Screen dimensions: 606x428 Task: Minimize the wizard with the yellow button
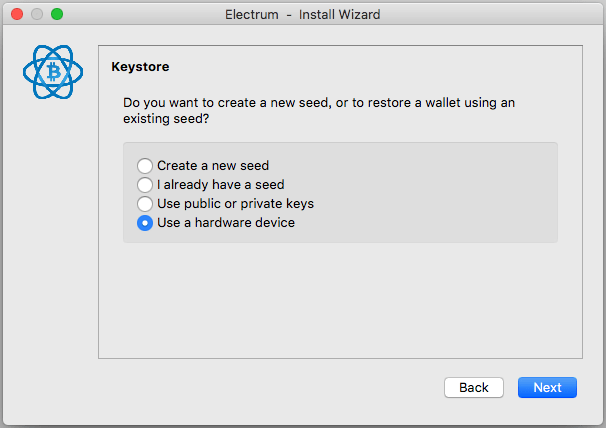pyautogui.click(x=37, y=15)
